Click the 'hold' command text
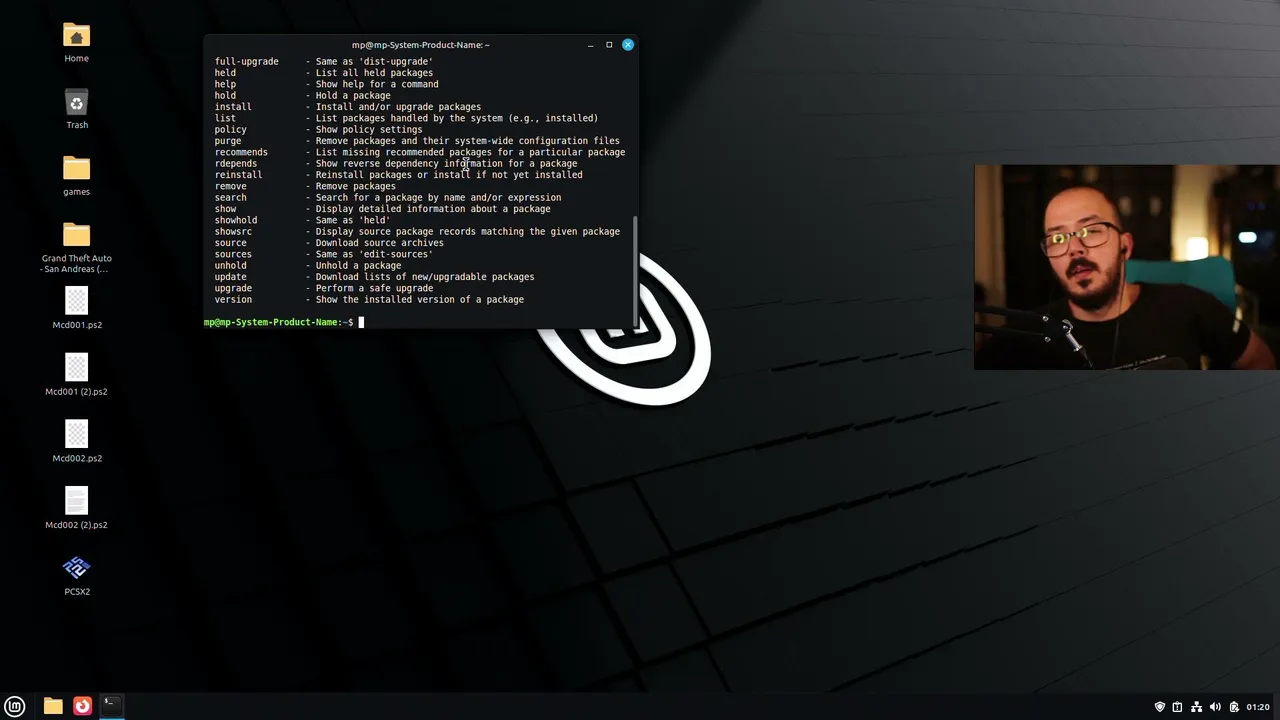The image size is (1280, 720). pyautogui.click(x=226, y=96)
